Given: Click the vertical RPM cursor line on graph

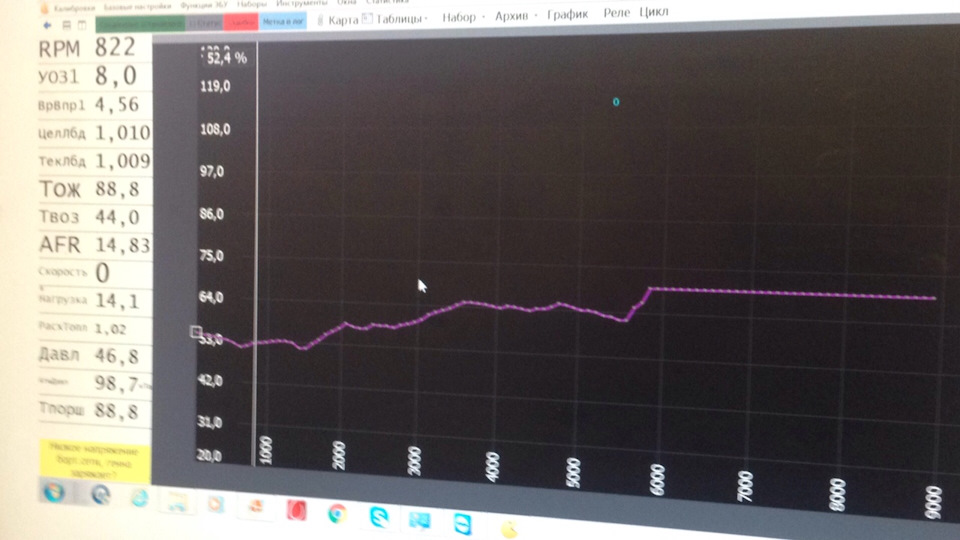Looking at the screenshot, I should click(x=257, y=250).
